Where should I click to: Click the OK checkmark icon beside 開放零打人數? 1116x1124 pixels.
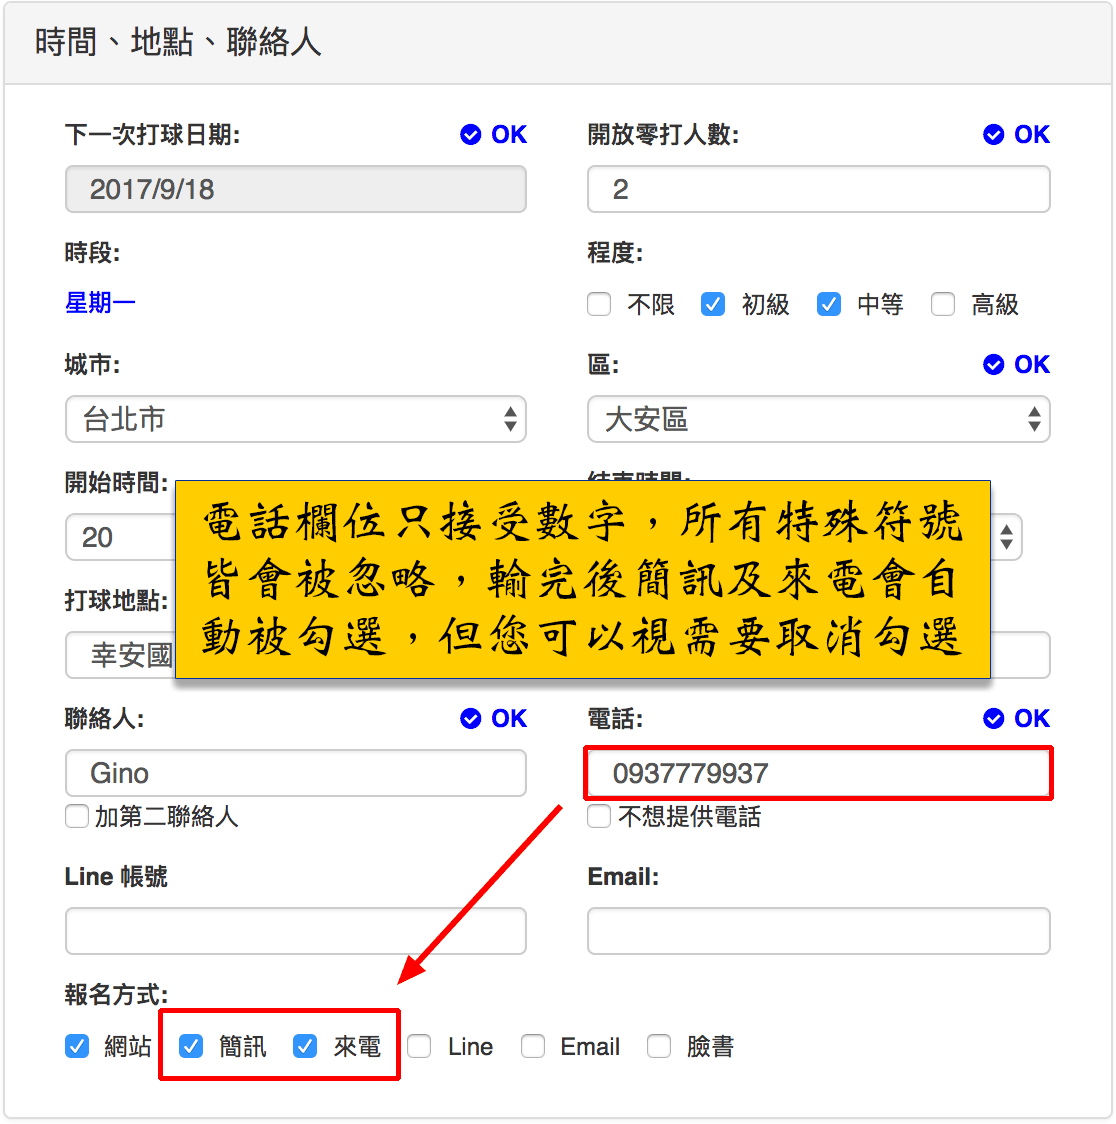(x=993, y=135)
